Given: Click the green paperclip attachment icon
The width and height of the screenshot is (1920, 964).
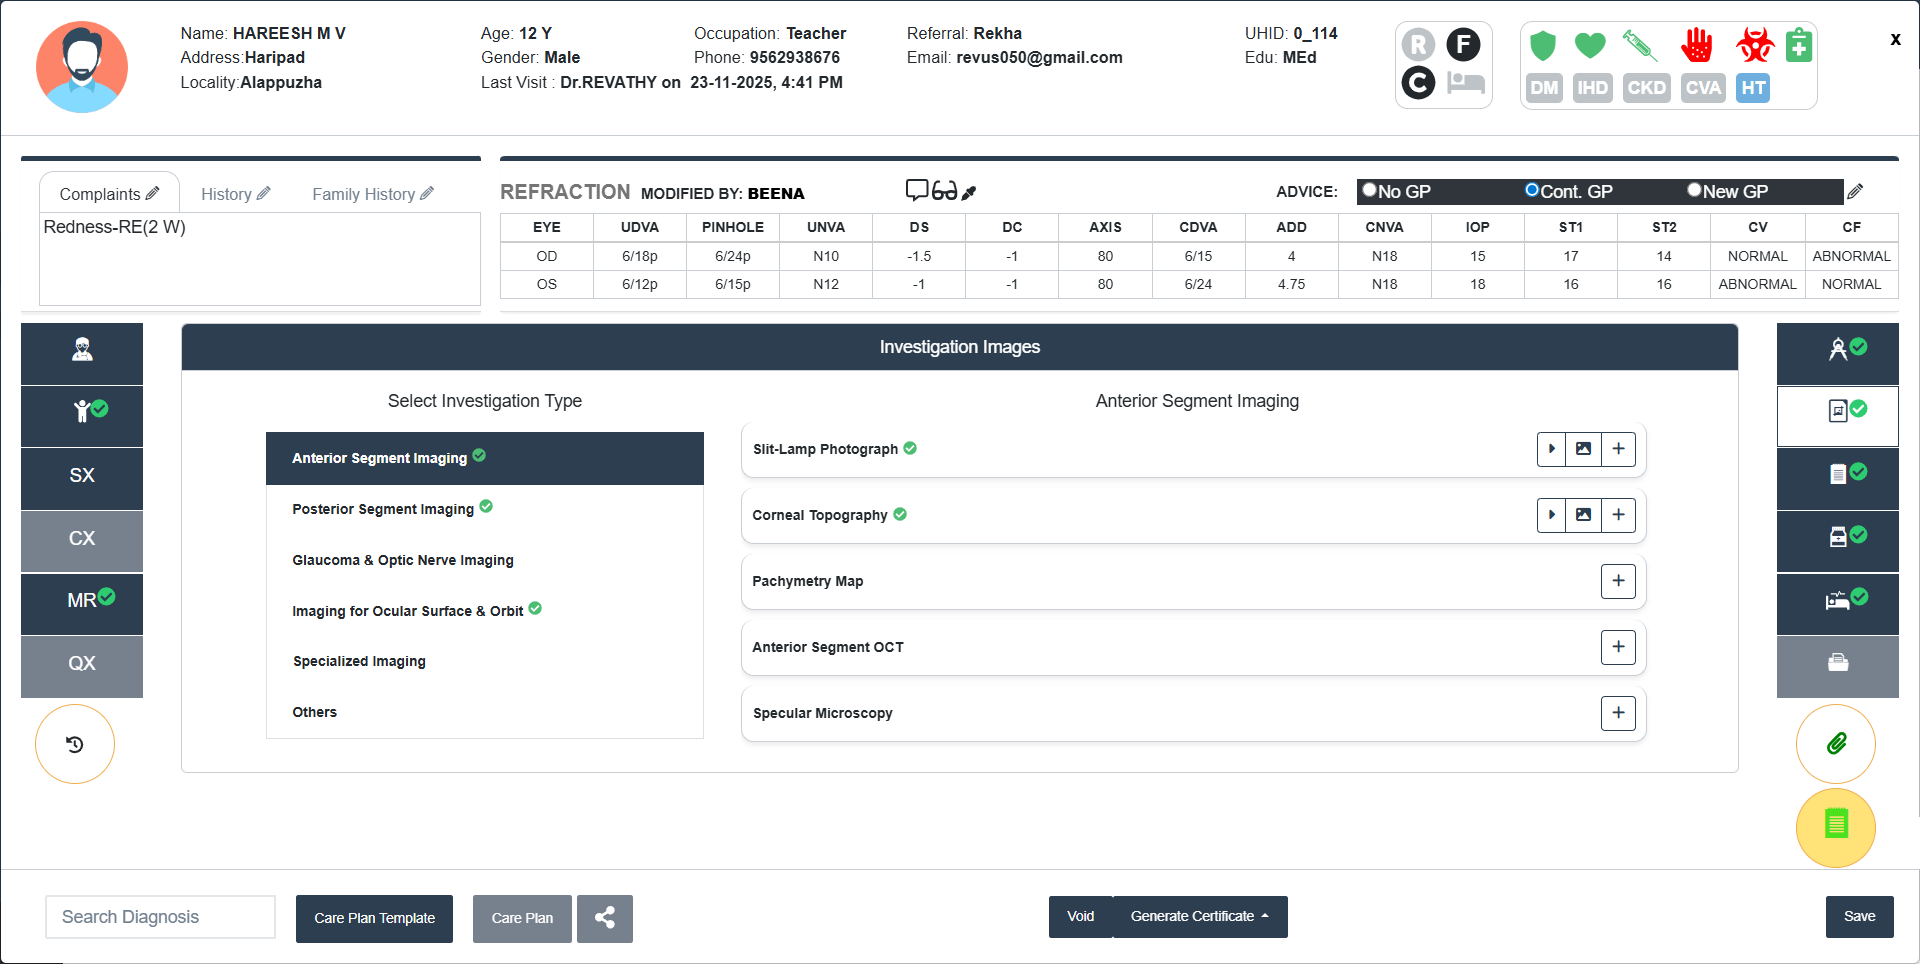Looking at the screenshot, I should pos(1835,744).
